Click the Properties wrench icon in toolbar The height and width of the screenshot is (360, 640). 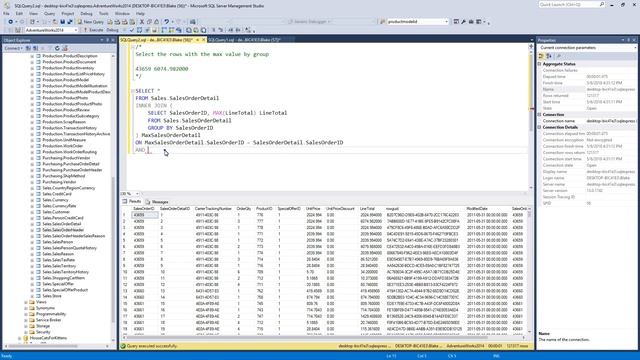click(x=464, y=22)
